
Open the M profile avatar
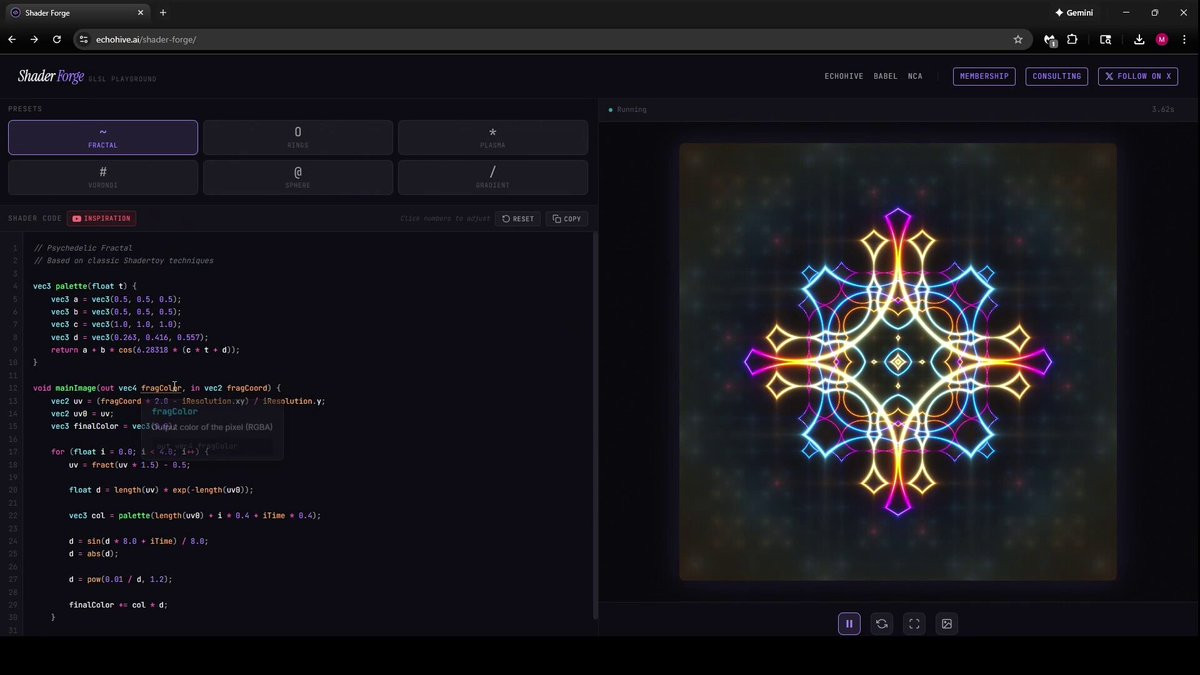tap(1162, 39)
